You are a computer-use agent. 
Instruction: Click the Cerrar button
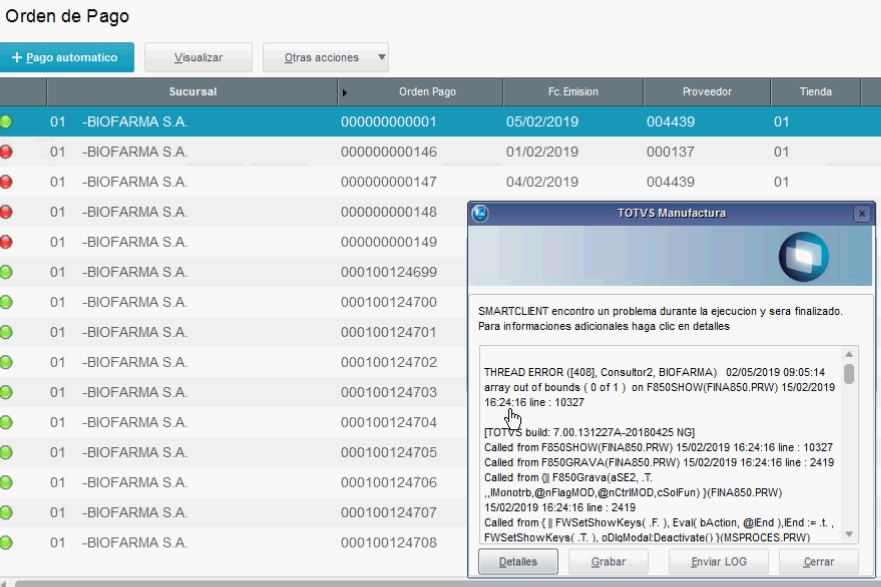click(819, 562)
